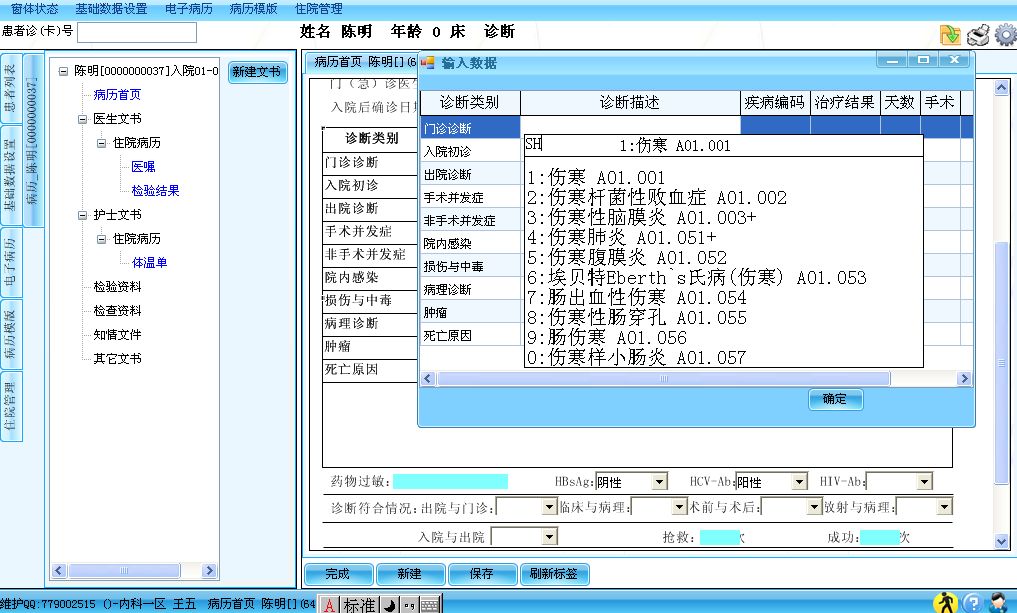Toggle the full/half-width moon icon
Viewport: 1017px width, 613px height.
[389, 603]
